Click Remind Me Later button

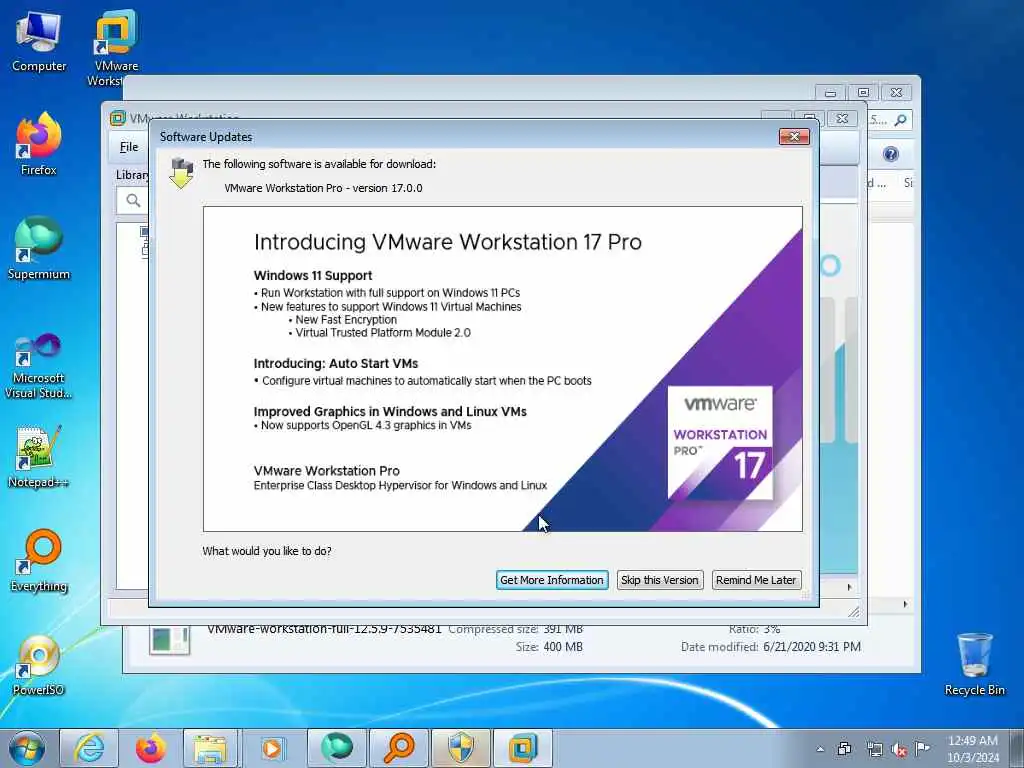[756, 580]
